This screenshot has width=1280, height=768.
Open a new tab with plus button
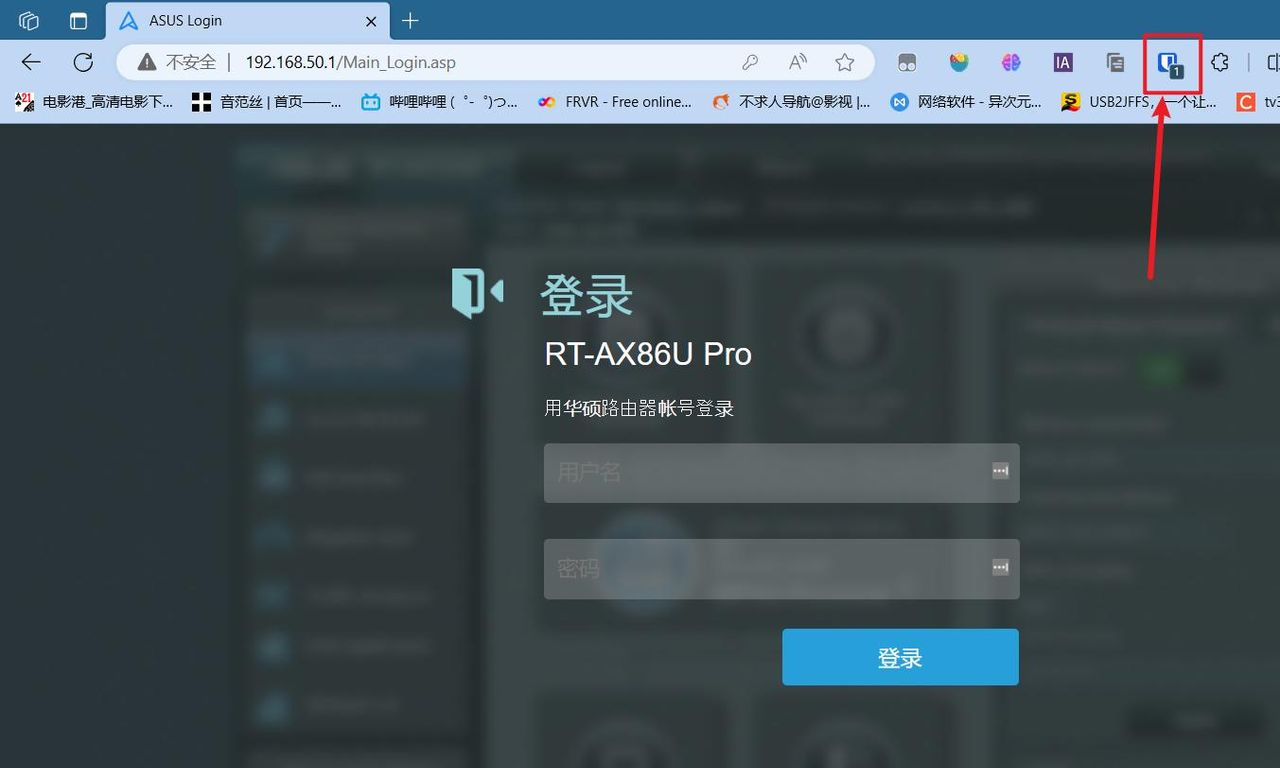410,20
